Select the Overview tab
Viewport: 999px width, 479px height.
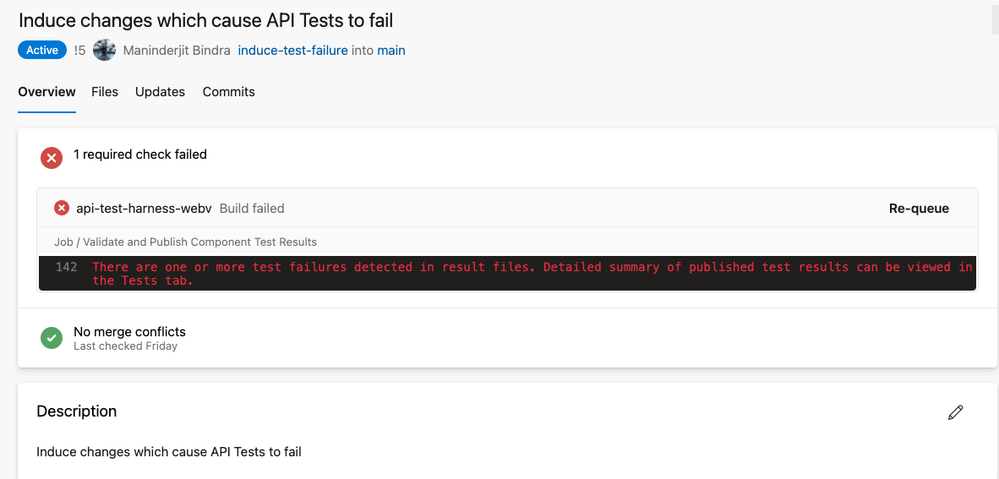tap(47, 92)
